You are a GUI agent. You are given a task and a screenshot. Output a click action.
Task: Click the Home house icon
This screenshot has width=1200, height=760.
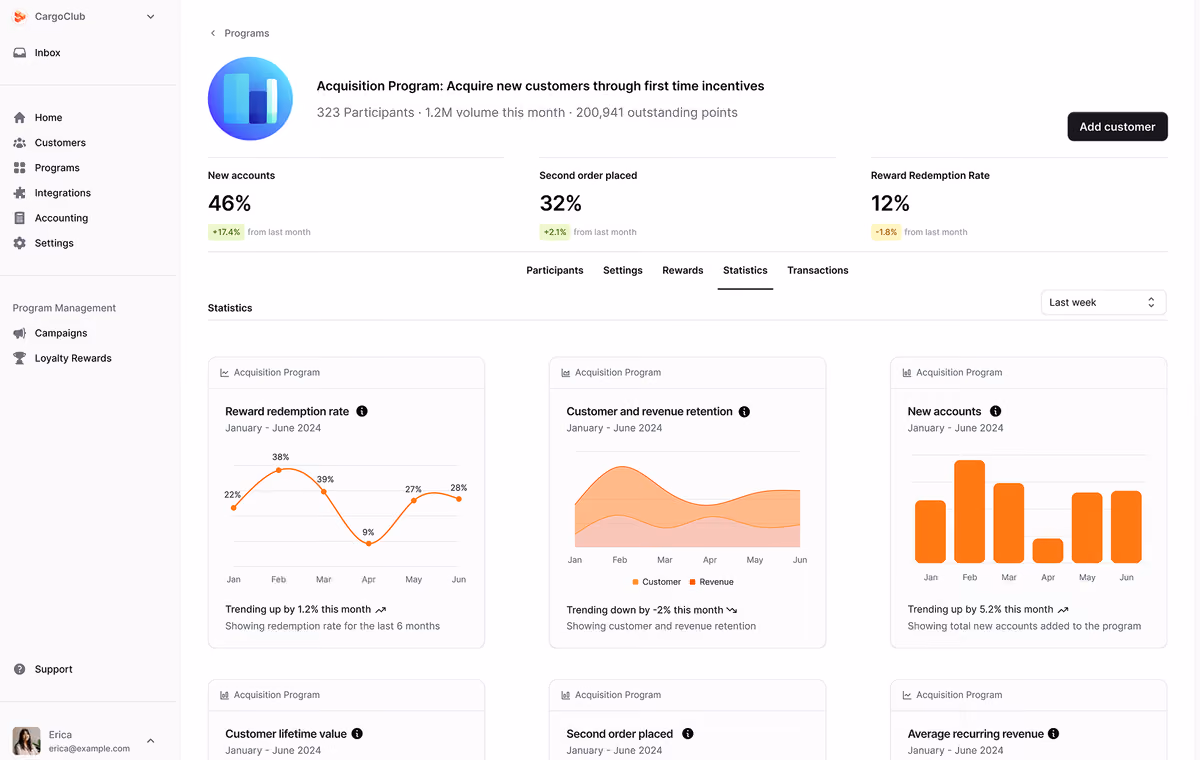pos(19,118)
